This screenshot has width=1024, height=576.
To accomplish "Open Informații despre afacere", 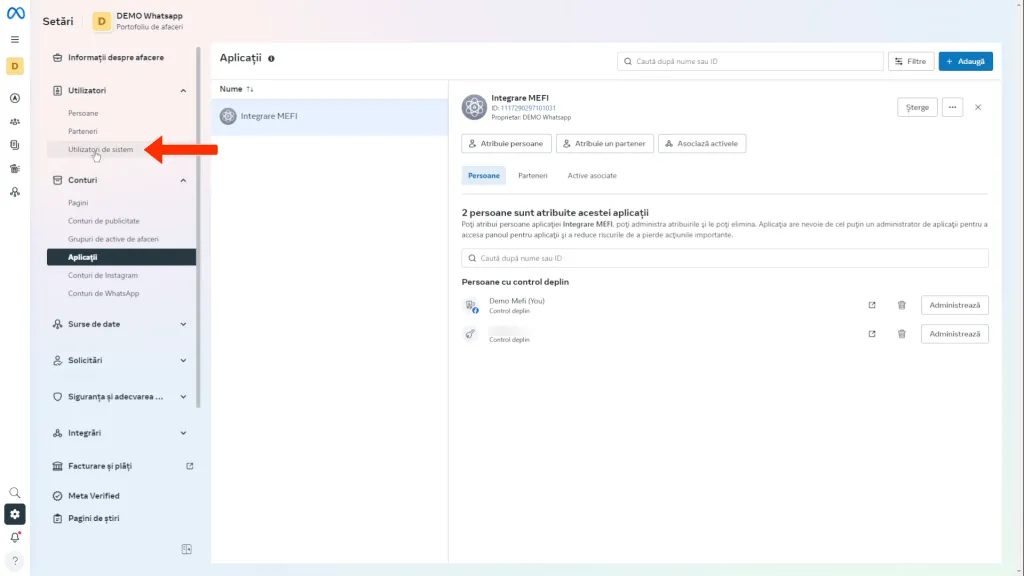I will tap(116, 57).
